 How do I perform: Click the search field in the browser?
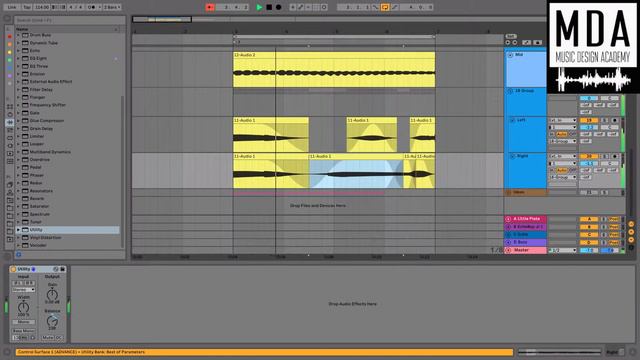click(69, 20)
